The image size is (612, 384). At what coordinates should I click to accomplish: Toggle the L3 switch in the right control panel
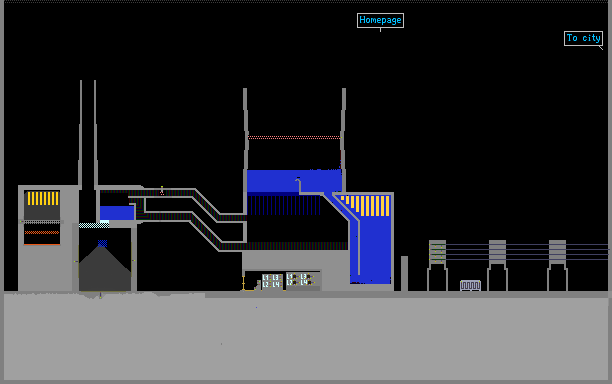tap(306, 277)
